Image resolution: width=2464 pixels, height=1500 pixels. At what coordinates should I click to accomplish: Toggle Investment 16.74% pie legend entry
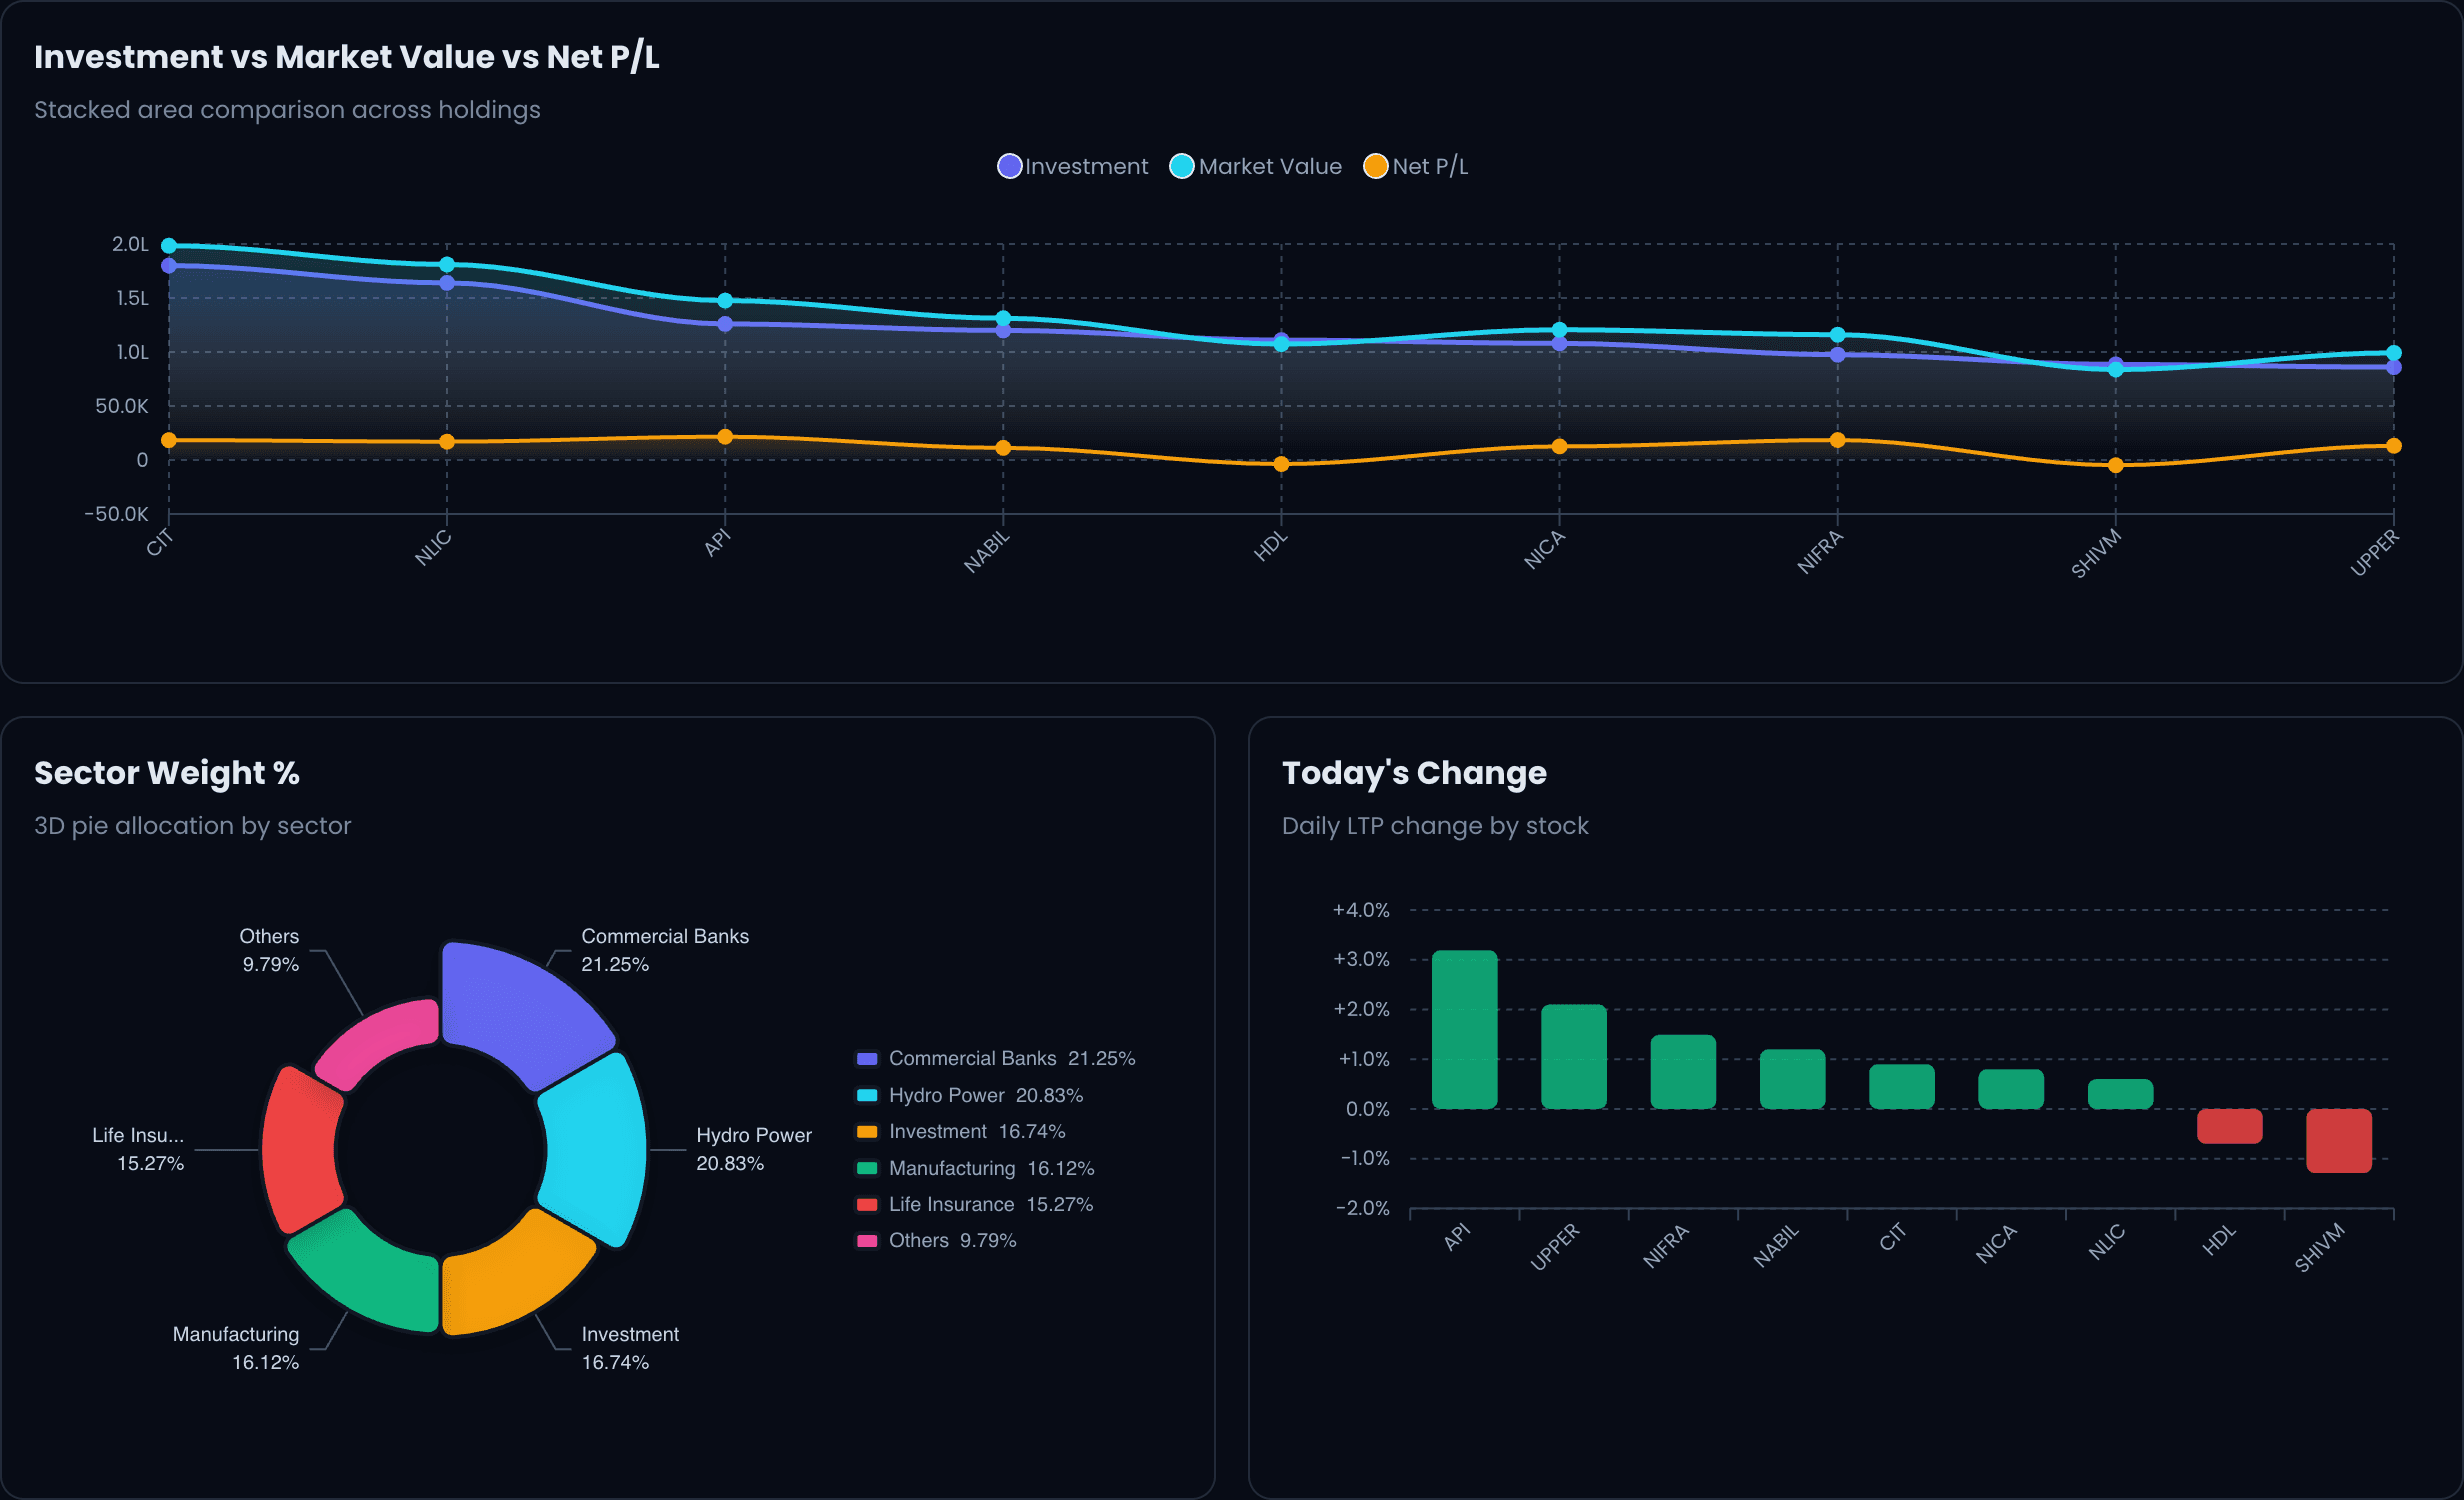(x=961, y=1131)
